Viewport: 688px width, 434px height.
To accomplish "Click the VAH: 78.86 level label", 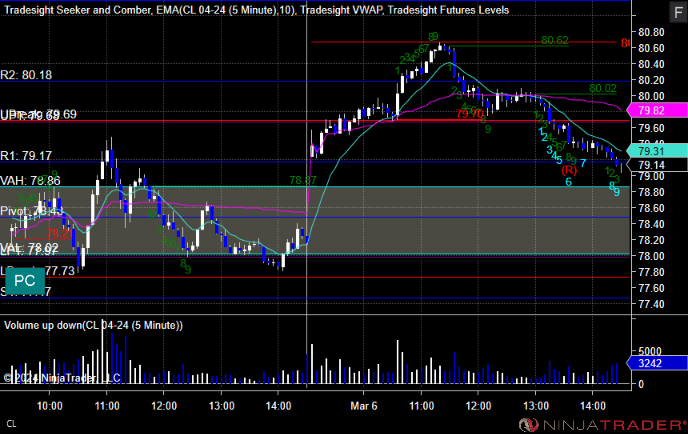I will click(x=30, y=180).
